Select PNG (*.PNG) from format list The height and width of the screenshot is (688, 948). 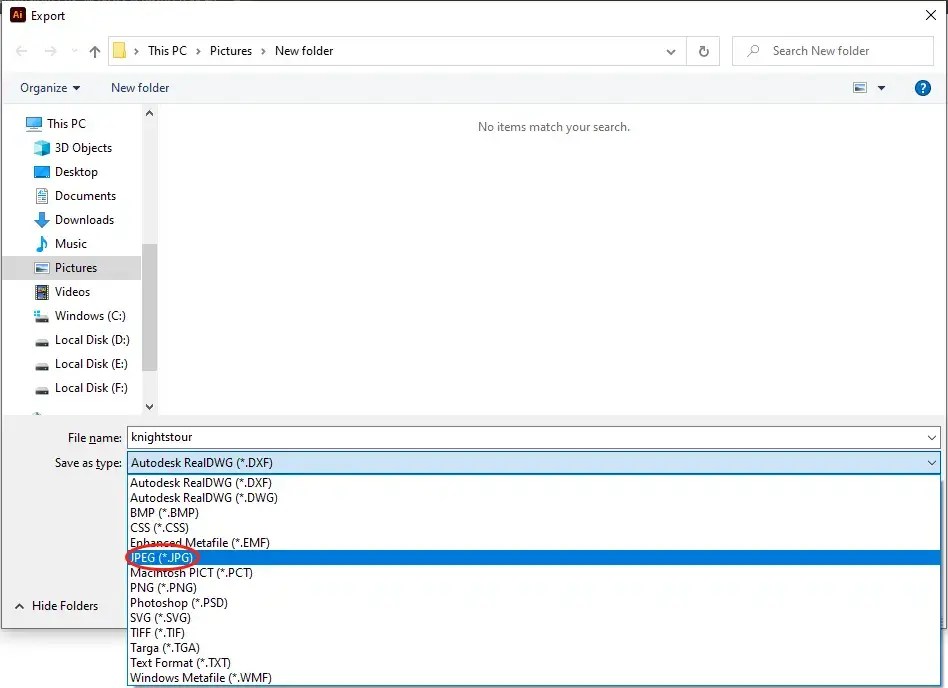coord(164,587)
